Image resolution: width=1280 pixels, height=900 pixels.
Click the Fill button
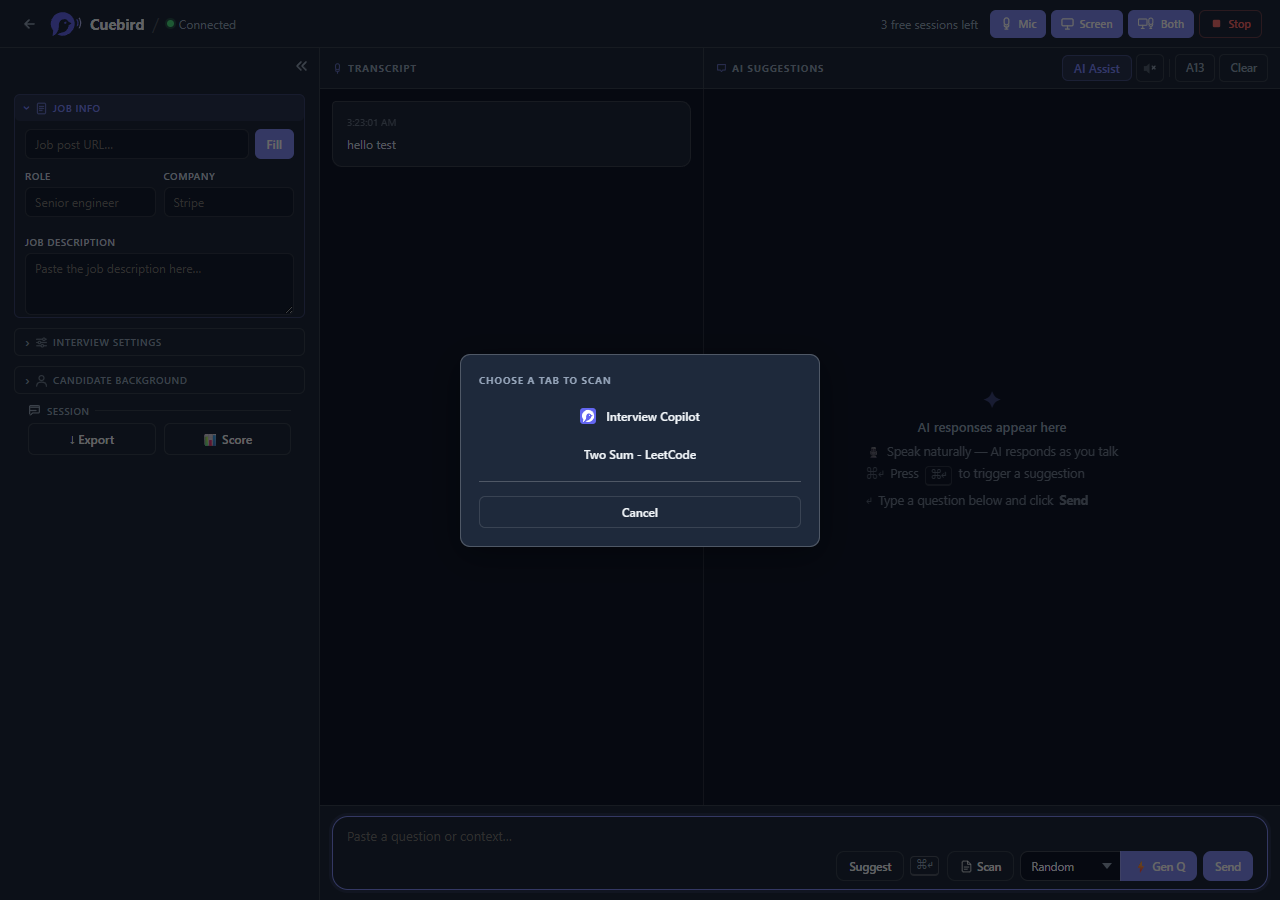click(274, 144)
